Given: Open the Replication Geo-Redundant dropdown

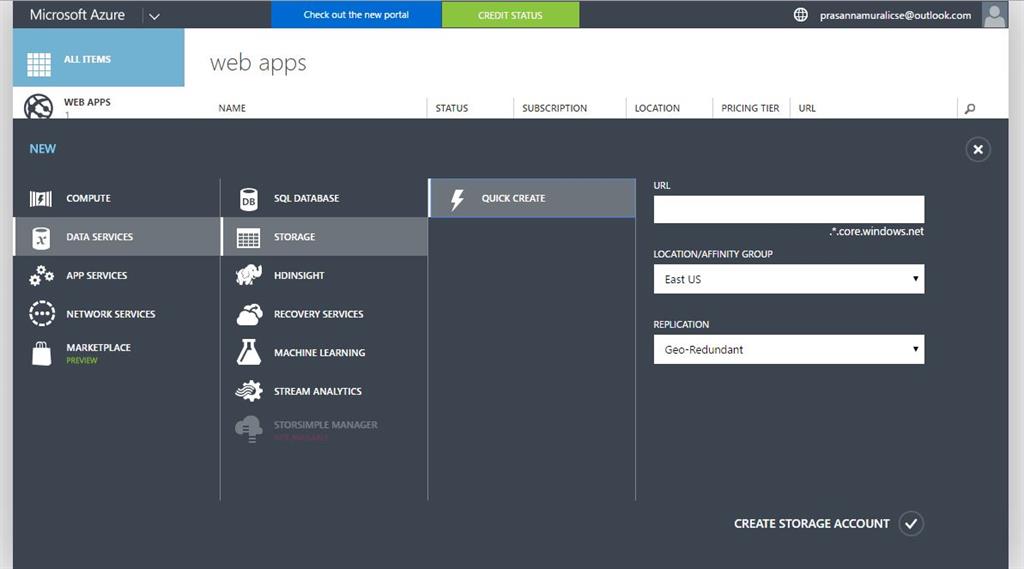Looking at the screenshot, I should [789, 350].
